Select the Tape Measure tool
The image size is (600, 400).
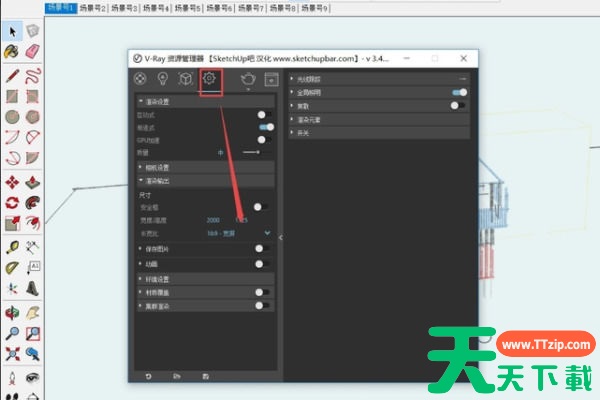(12, 248)
